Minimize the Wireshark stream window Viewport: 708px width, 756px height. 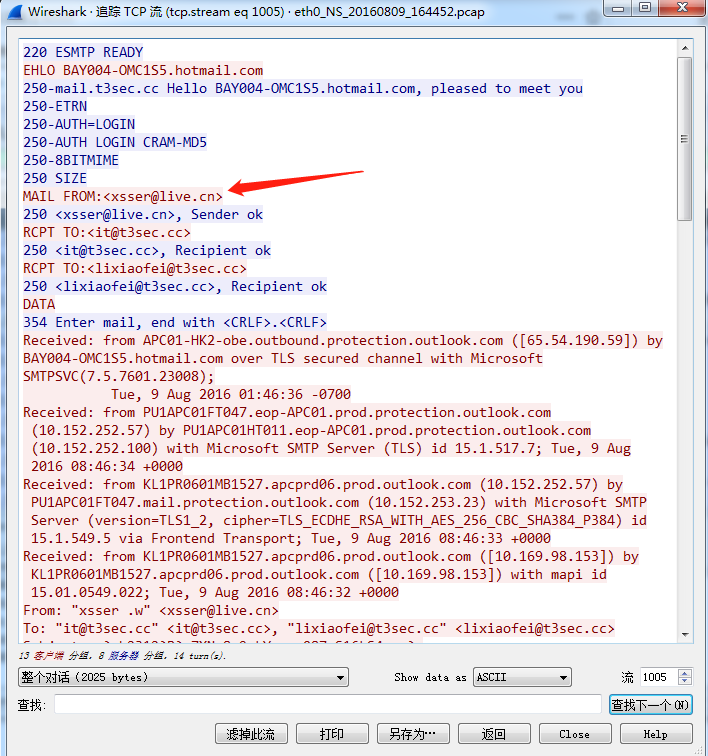[619, 8]
